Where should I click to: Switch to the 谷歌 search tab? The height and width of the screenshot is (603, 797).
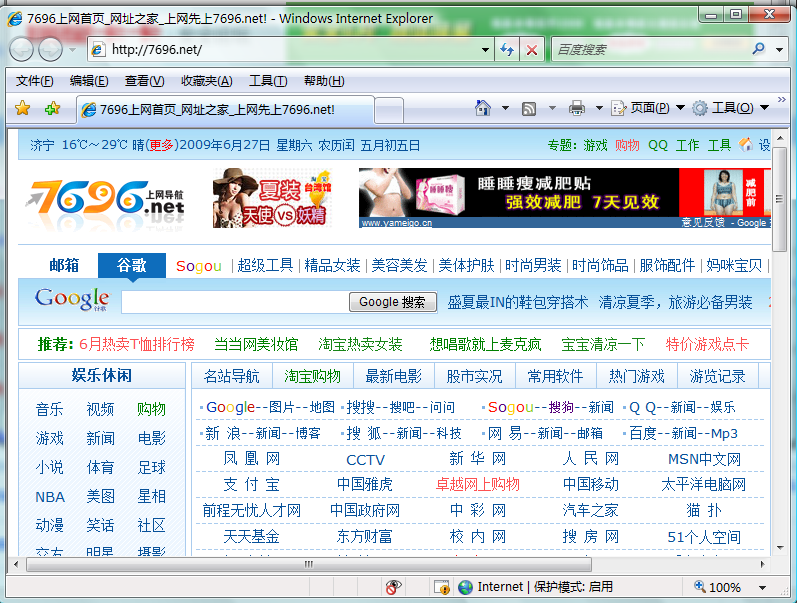pos(132,265)
